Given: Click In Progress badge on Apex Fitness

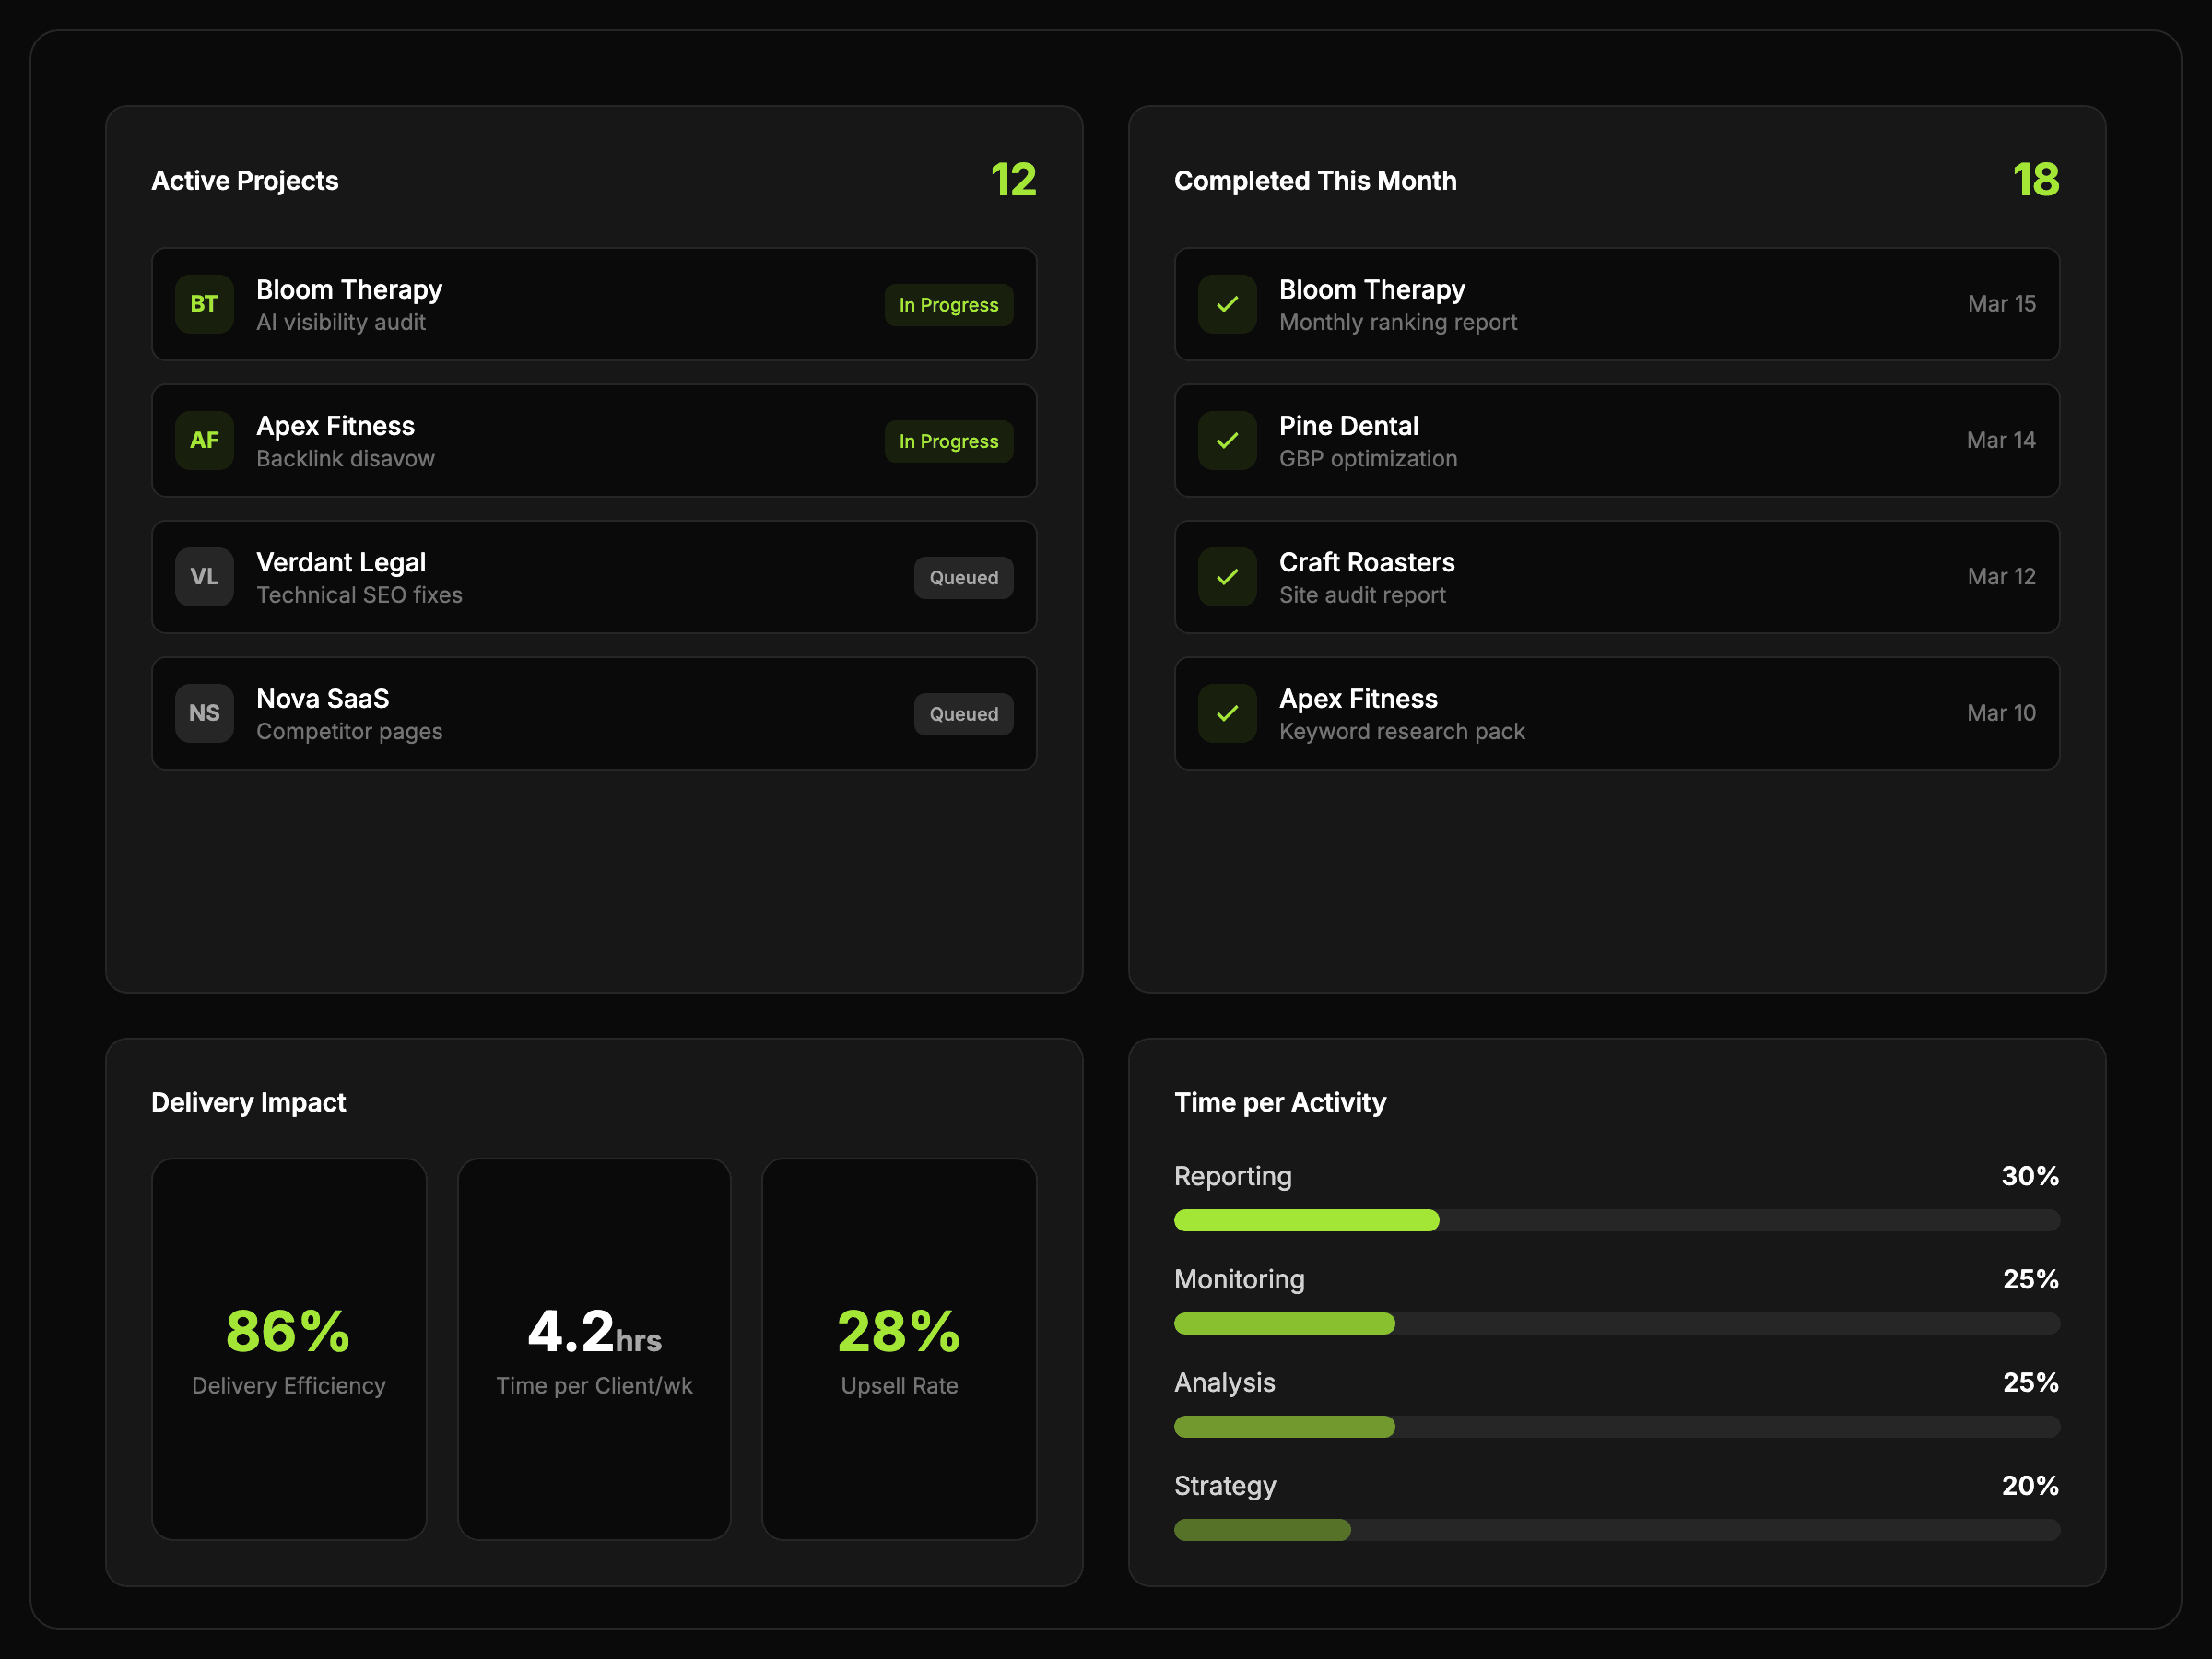Looking at the screenshot, I should (x=948, y=441).
